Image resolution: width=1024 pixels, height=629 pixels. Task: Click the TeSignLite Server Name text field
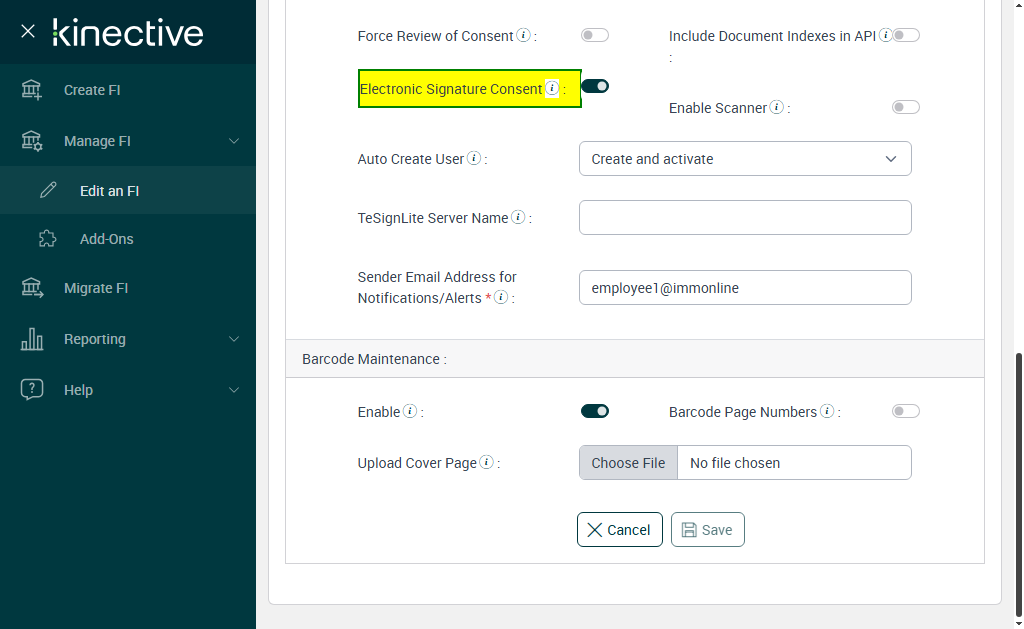pyautogui.click(x=745, y=218)
